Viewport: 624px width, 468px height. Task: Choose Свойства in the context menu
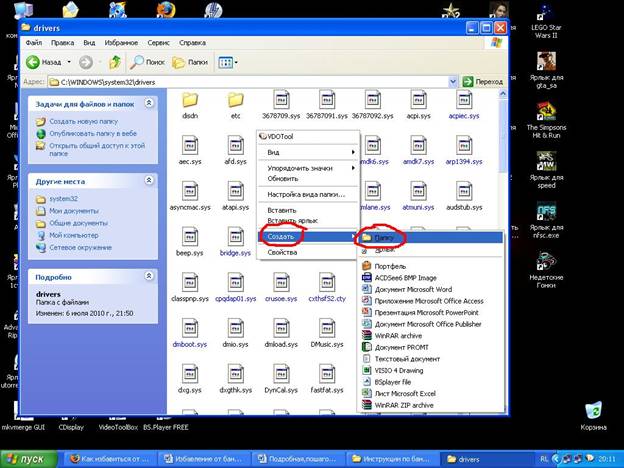coord(282,252)
